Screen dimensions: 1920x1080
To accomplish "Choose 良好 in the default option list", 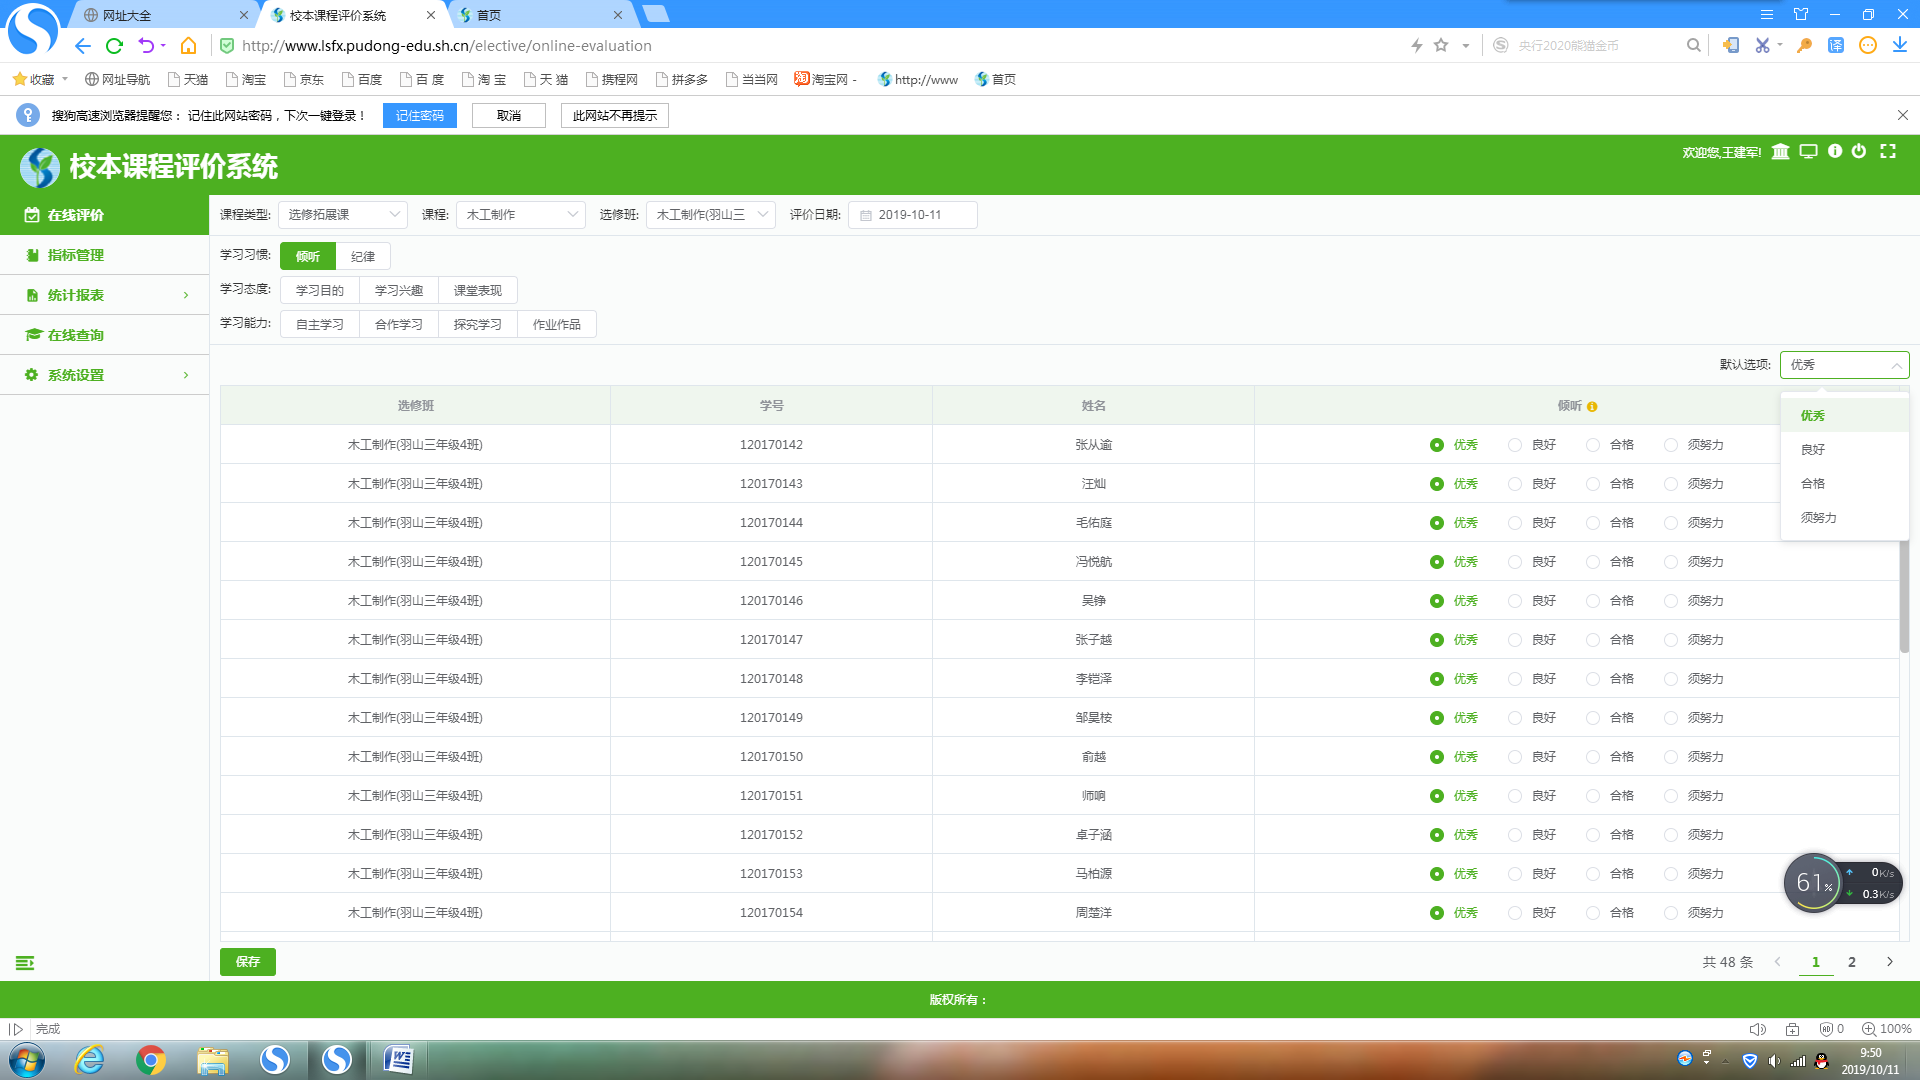I will click(x=1813, y=450).
